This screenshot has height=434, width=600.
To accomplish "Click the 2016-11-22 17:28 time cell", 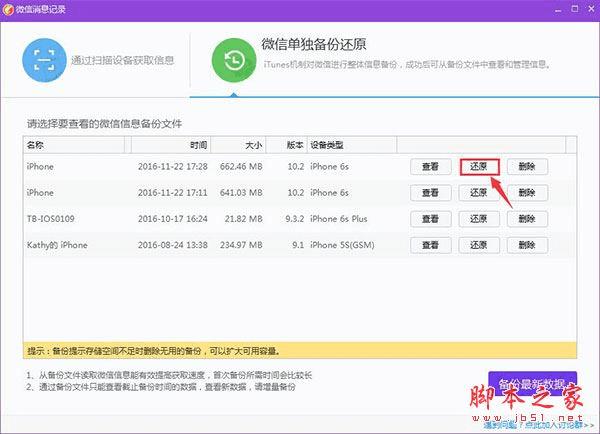I will coord(173,167).
